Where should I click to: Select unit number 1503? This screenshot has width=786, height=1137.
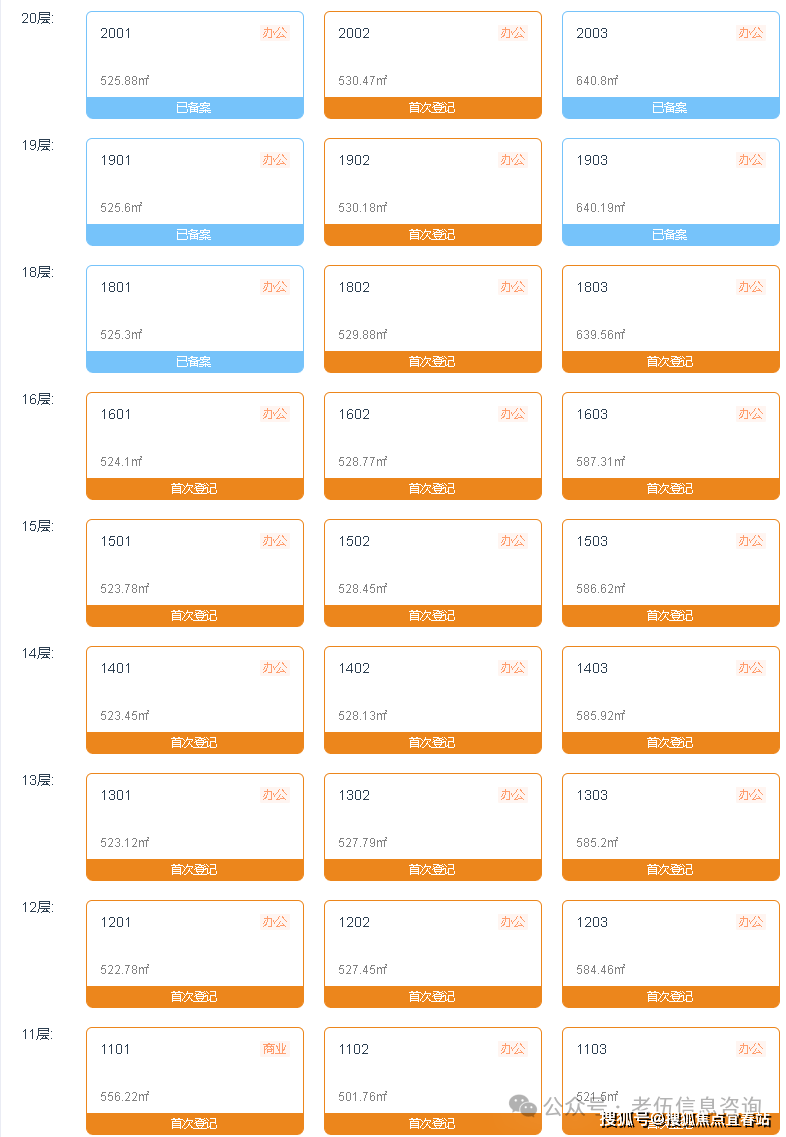[592, 541]
